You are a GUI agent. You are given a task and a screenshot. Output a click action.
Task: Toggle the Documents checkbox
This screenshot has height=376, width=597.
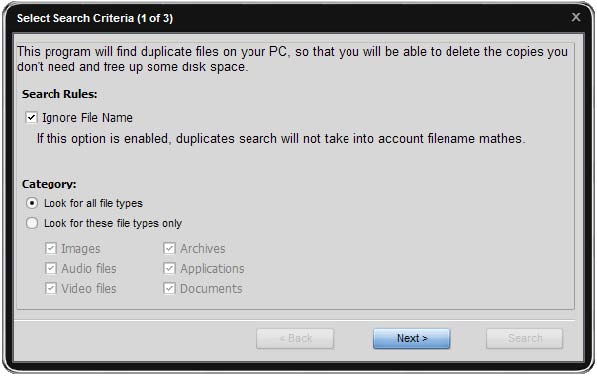coord(169,288)
